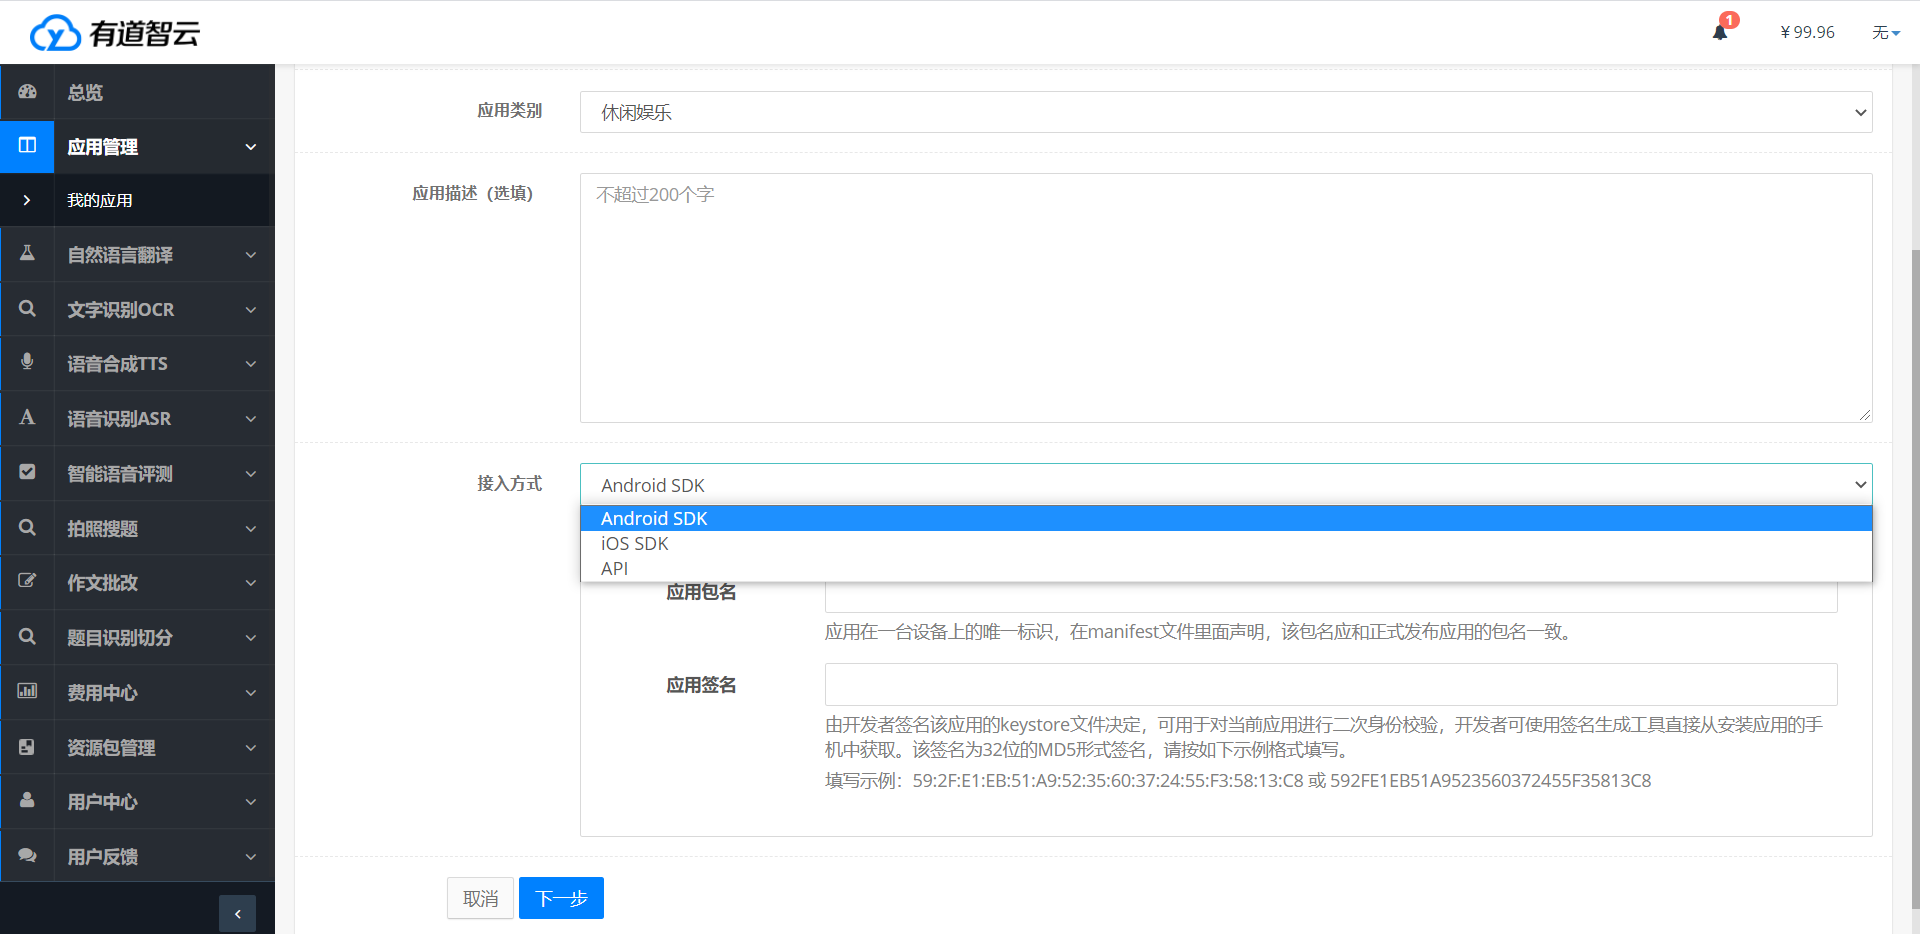Select Android SDK in the dropdown list
This screenshot has height=934, width=1920.
click(1226, 518)
